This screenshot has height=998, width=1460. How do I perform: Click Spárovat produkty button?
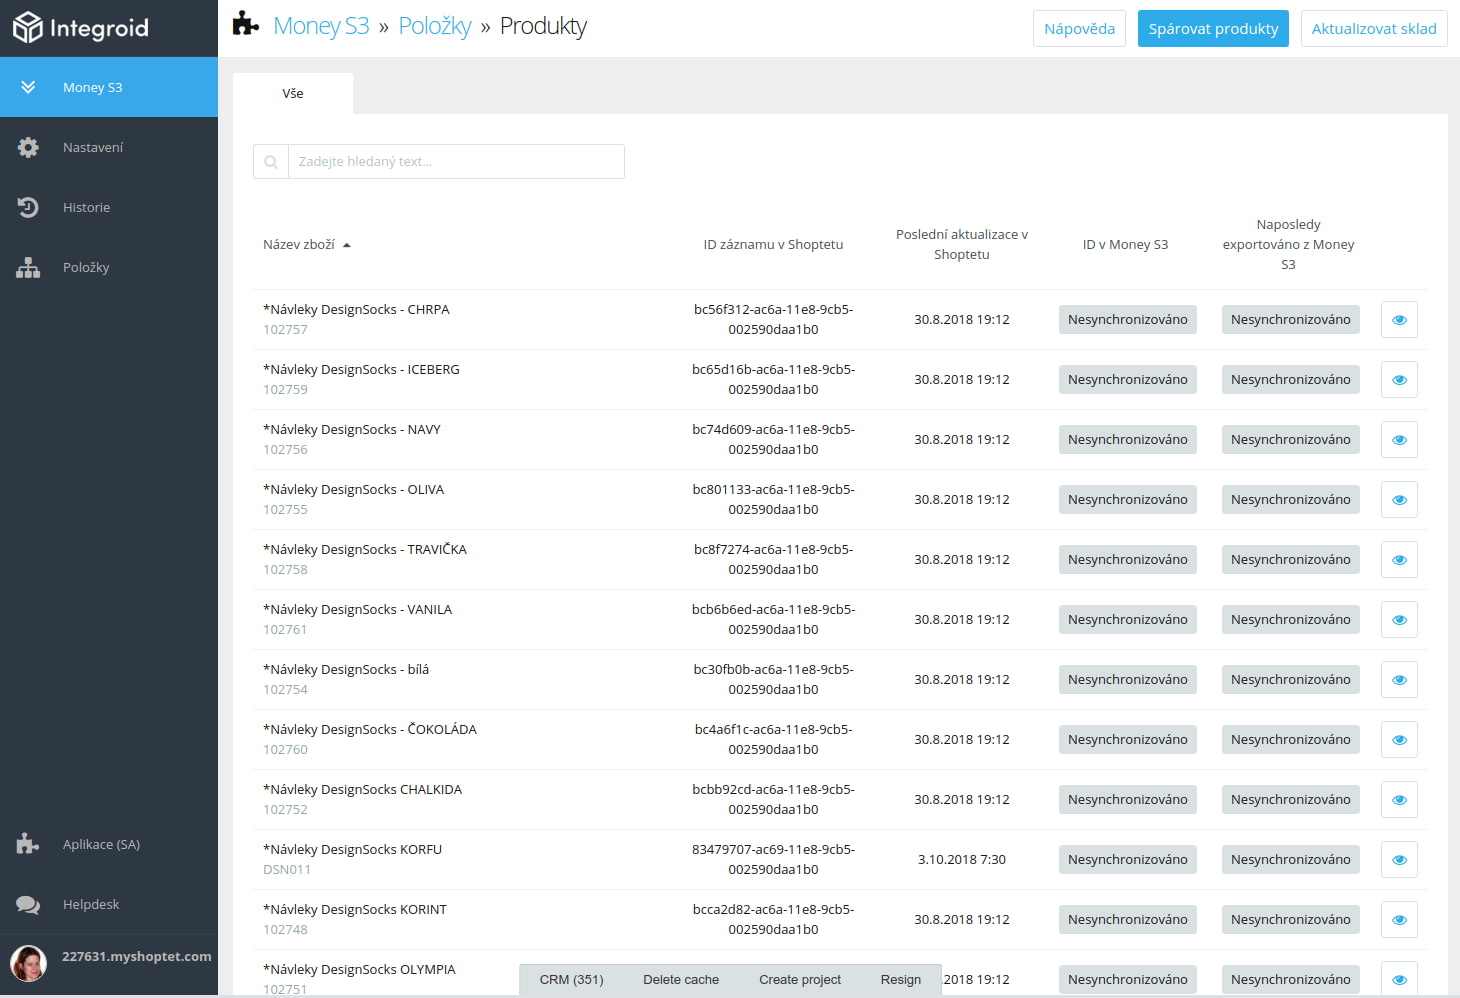pyautogui.click(x=1213, y=29)
